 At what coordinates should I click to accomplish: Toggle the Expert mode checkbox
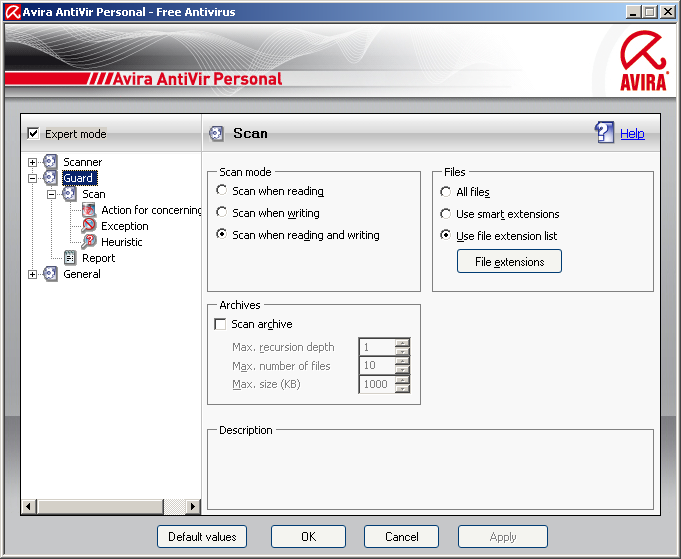[33, 133]
